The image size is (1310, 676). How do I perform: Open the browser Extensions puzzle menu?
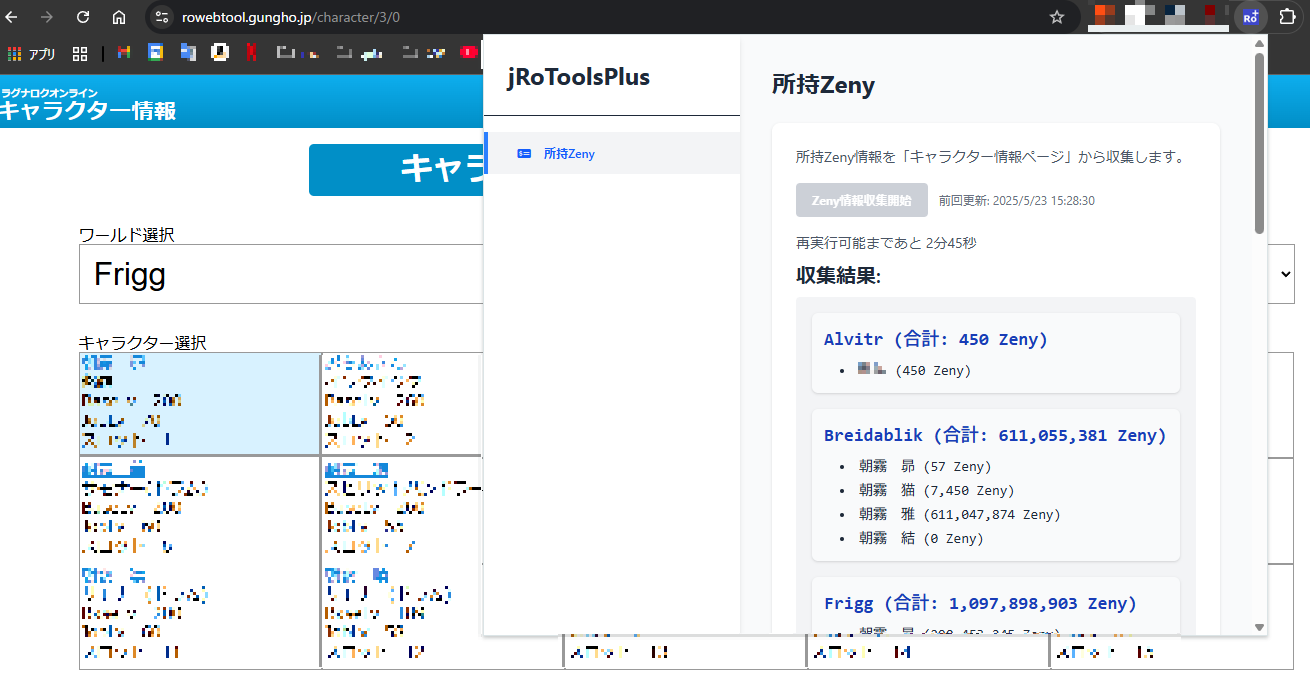(1287, 17)
